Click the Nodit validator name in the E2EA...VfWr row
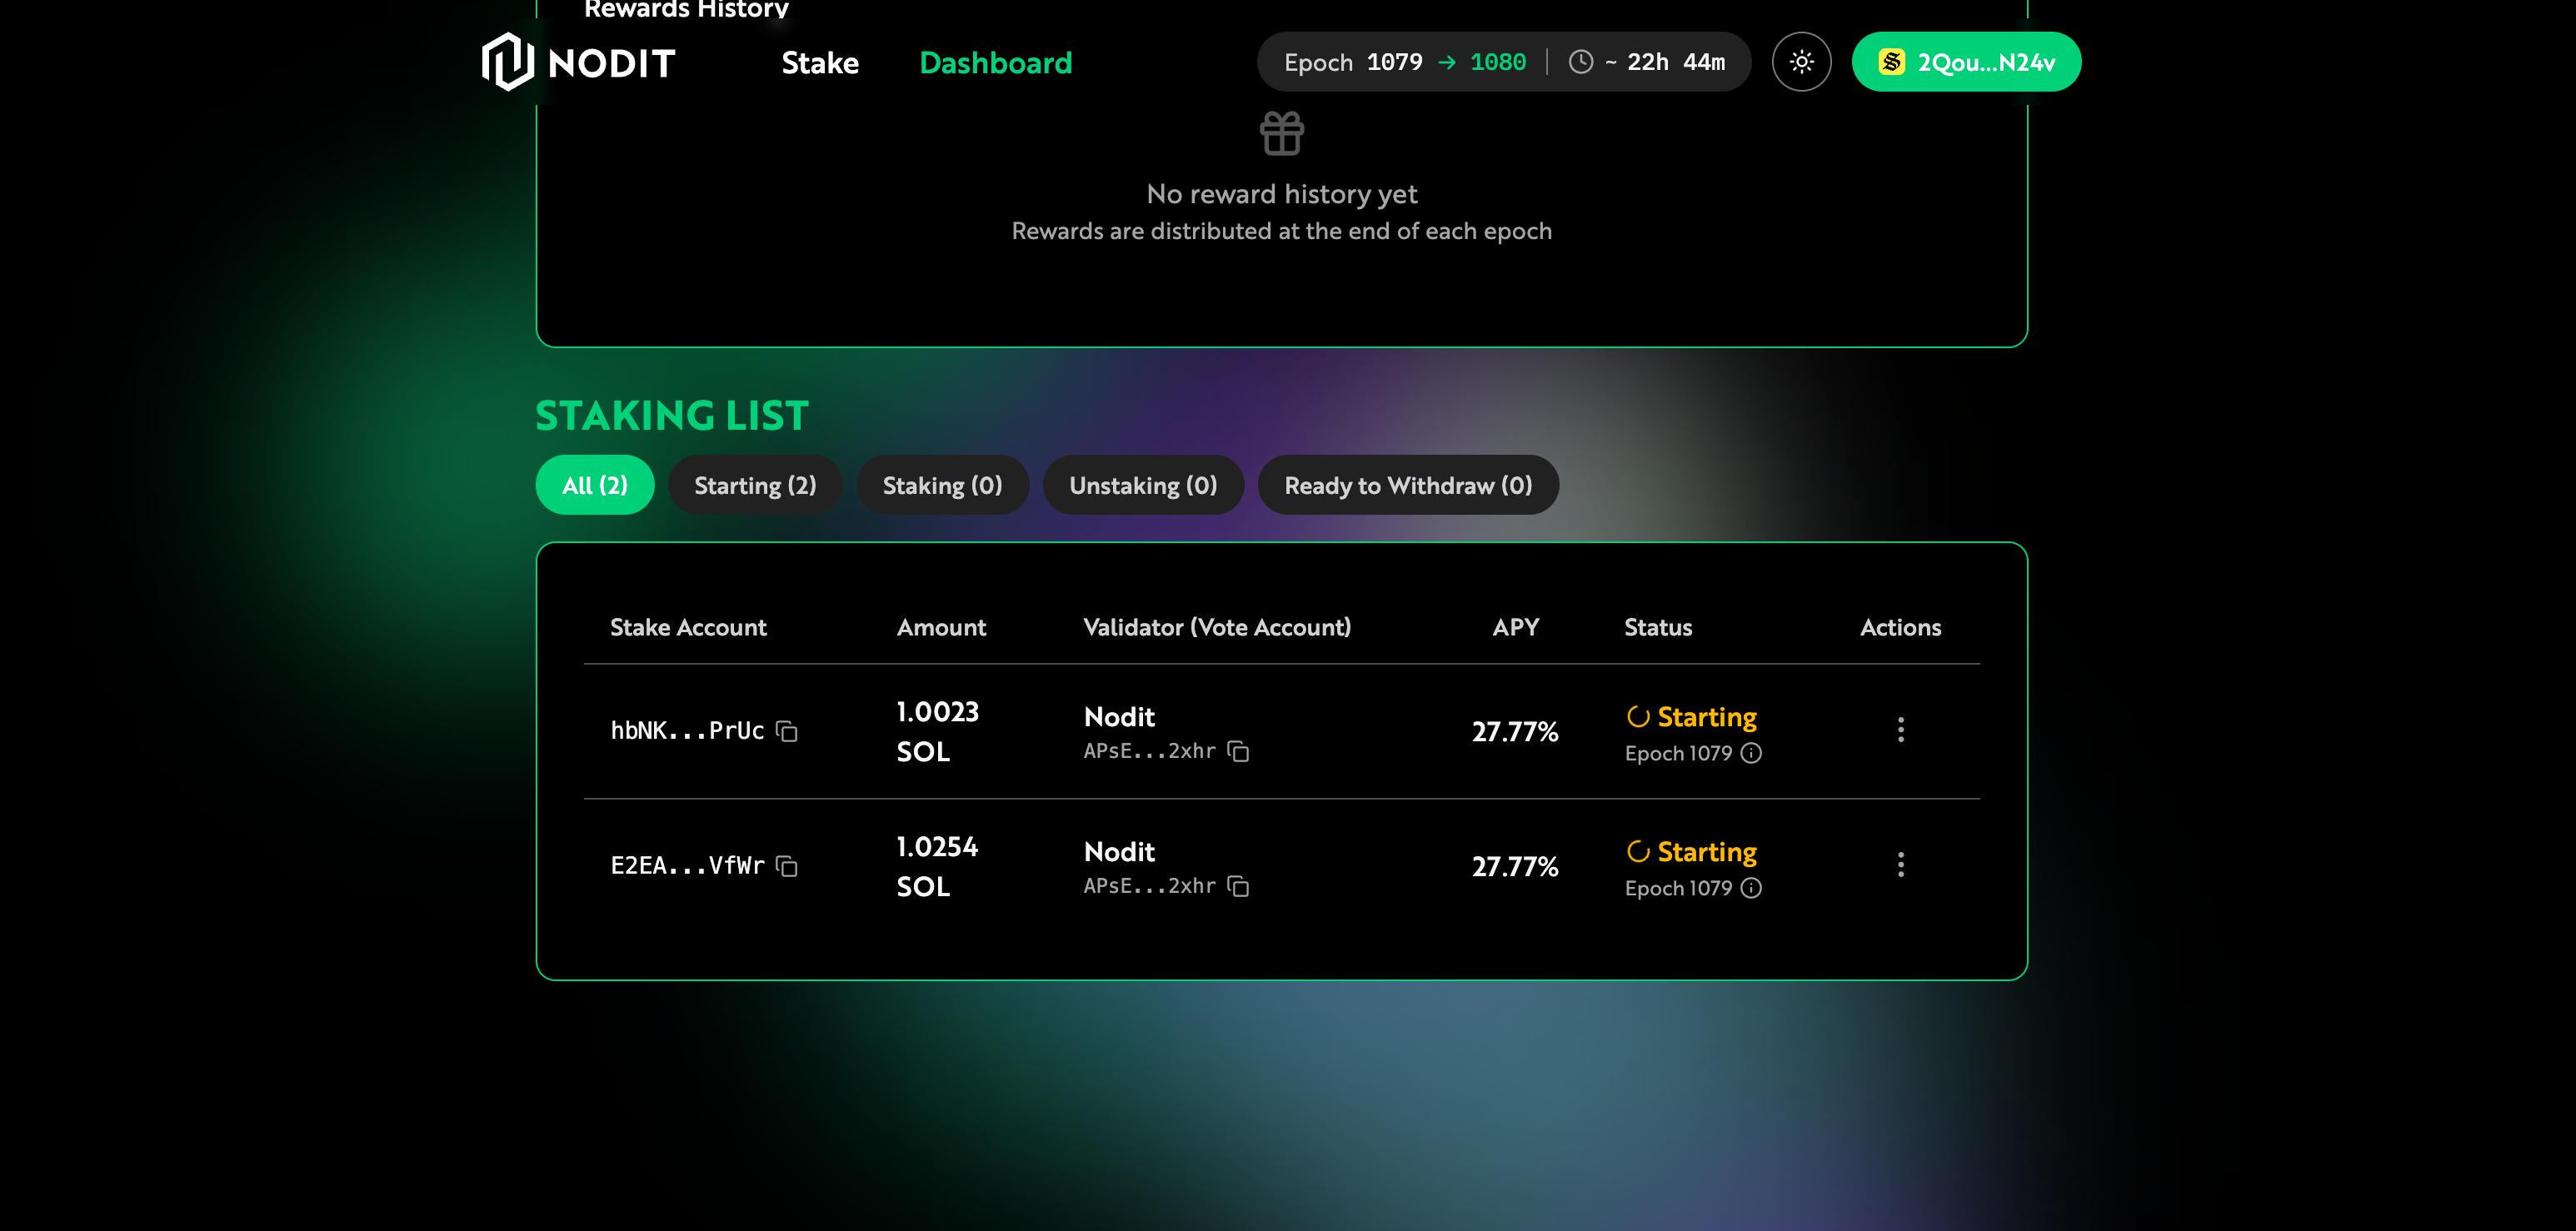Image resolution: width=2576 pixels, height=1231 pixels. [x=1119, y=852]
